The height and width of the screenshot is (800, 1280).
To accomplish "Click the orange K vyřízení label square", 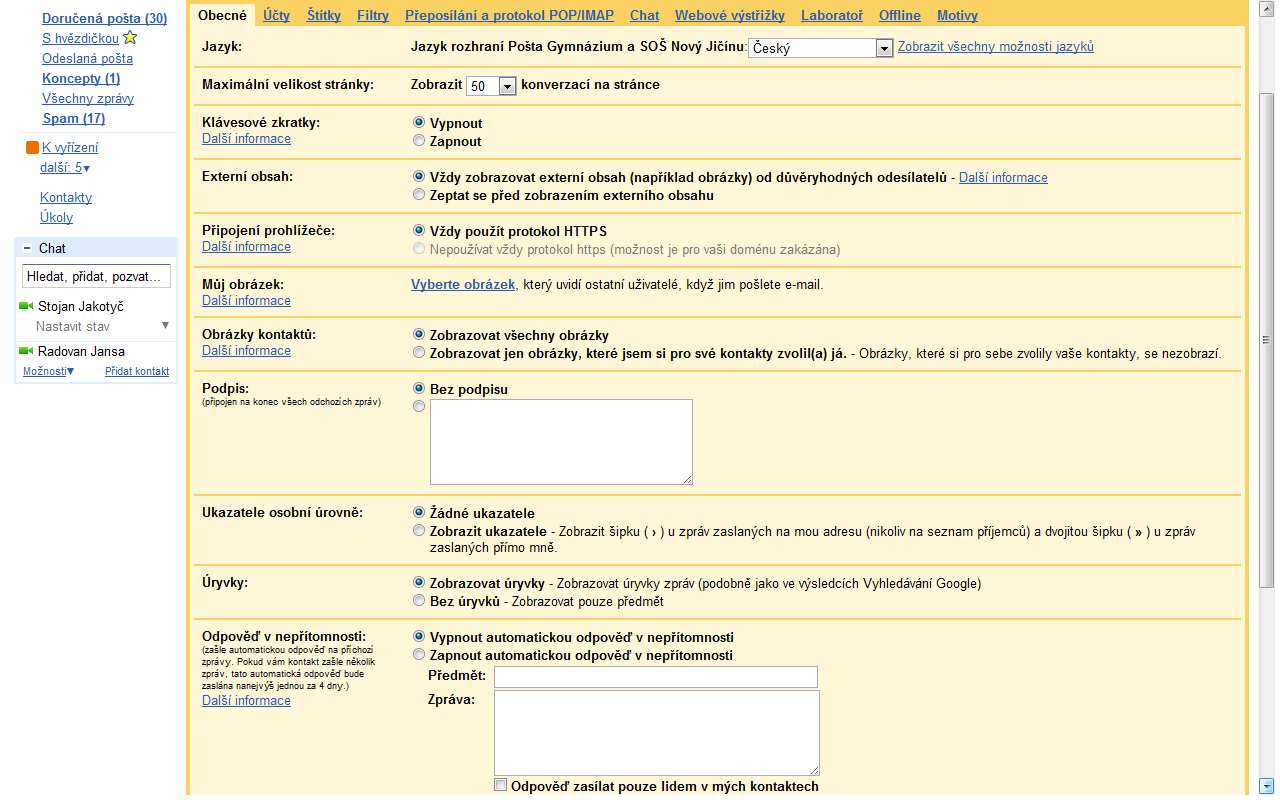I will (32, 148).
